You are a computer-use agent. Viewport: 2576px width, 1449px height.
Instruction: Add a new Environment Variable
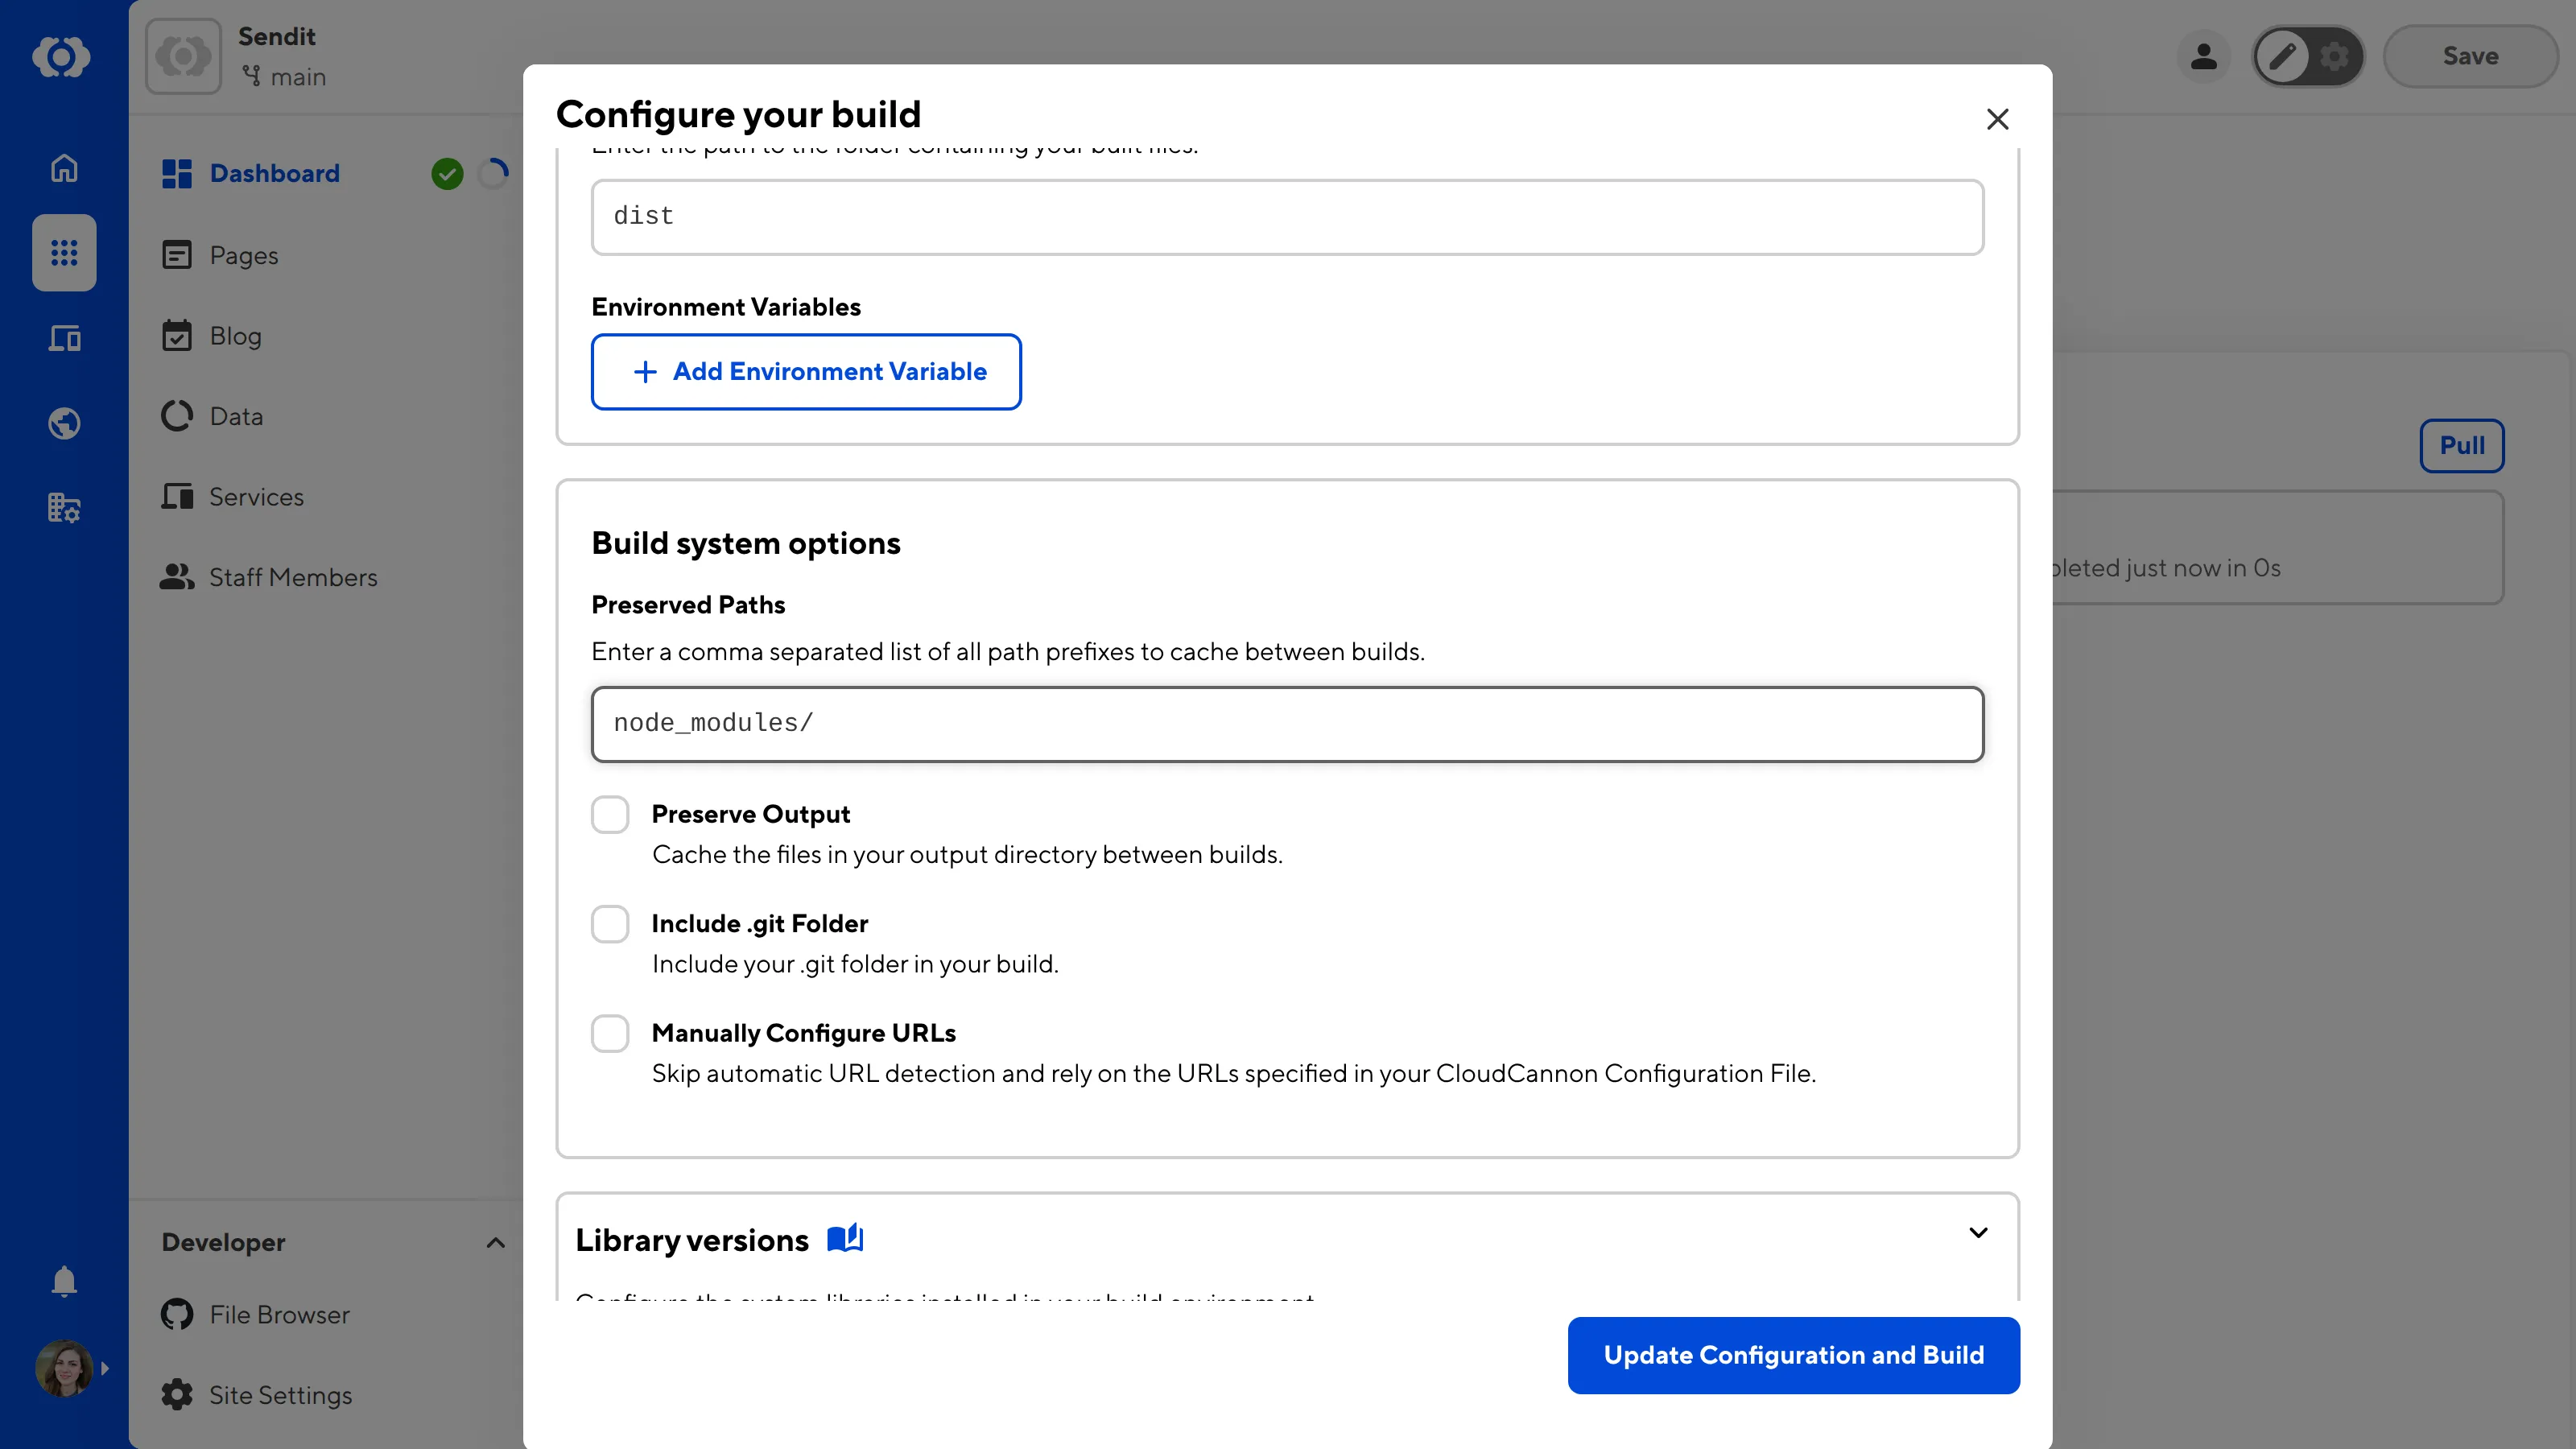[806, 371]
